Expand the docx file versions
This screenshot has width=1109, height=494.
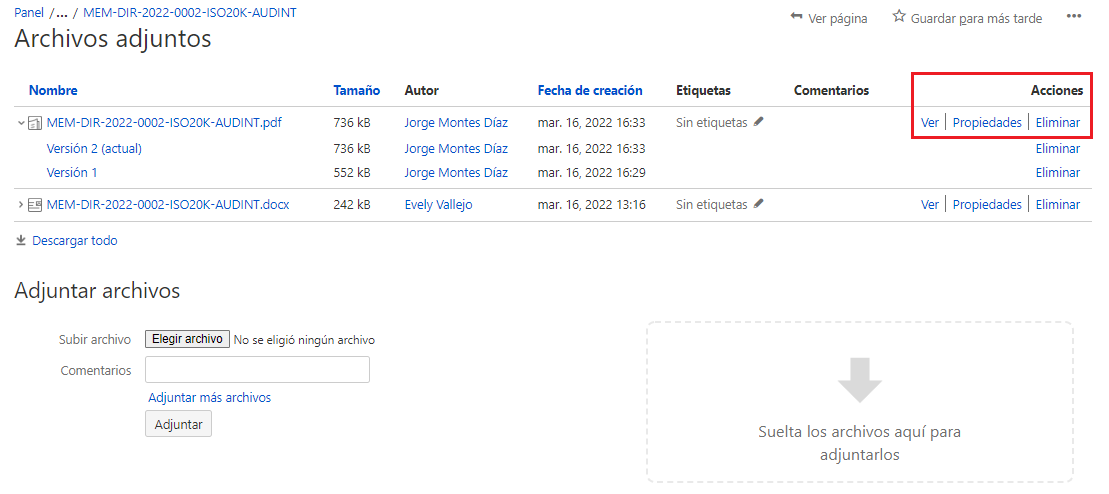pos(21,205)
